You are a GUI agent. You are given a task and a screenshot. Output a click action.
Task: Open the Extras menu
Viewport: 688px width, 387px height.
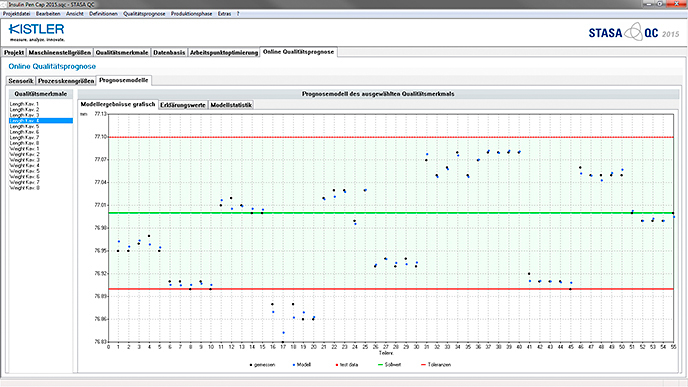click(224, 14)
